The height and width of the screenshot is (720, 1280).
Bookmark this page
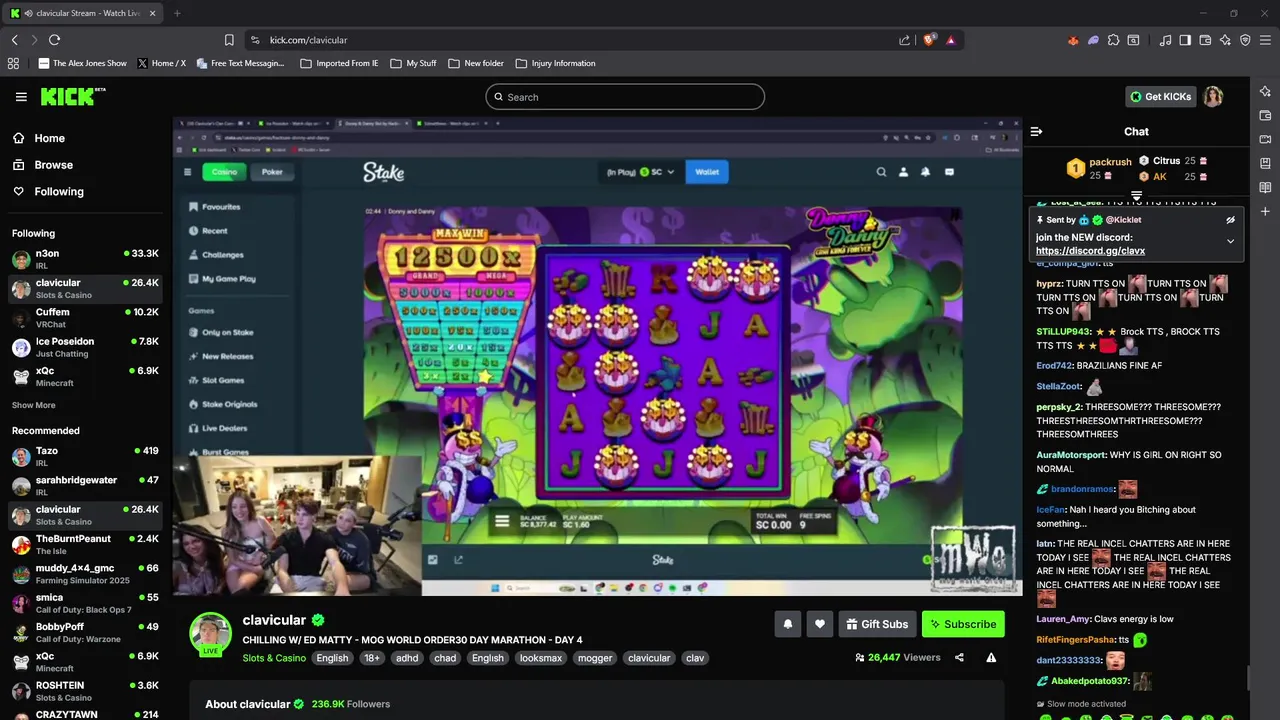tap(229, 40)
